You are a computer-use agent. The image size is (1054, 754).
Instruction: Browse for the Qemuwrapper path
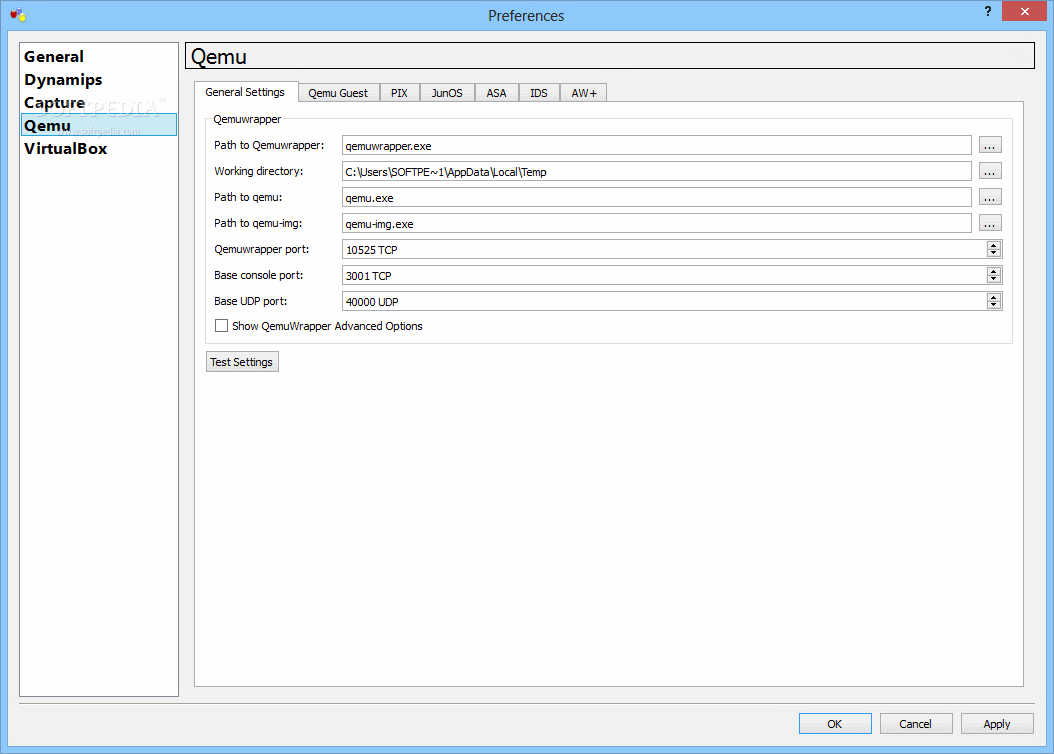click(x=989, y=145)
